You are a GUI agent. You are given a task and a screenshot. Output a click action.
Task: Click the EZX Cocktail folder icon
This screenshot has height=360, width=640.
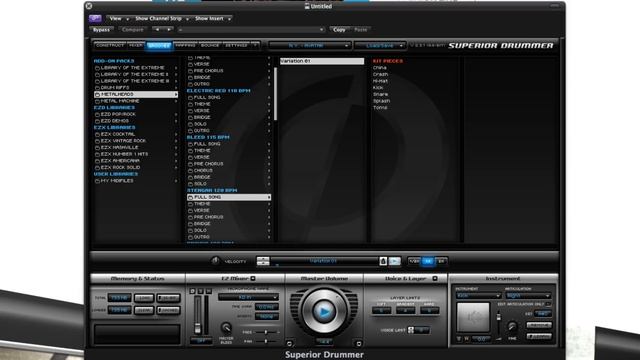(x=97, y=134)
